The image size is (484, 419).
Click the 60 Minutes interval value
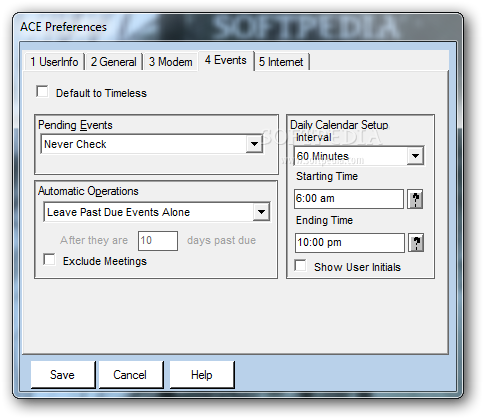[x=323, y=156]
